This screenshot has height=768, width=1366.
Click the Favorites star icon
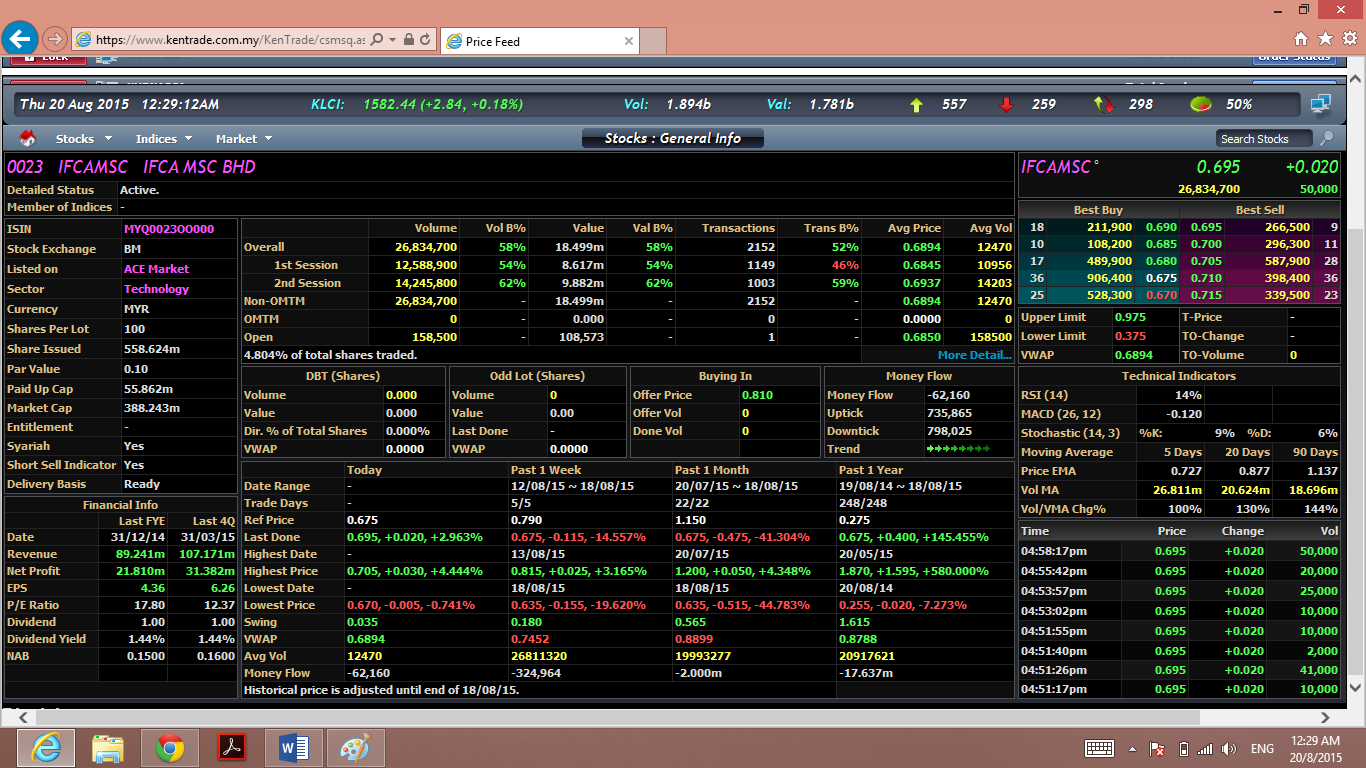click(1325, 39)
